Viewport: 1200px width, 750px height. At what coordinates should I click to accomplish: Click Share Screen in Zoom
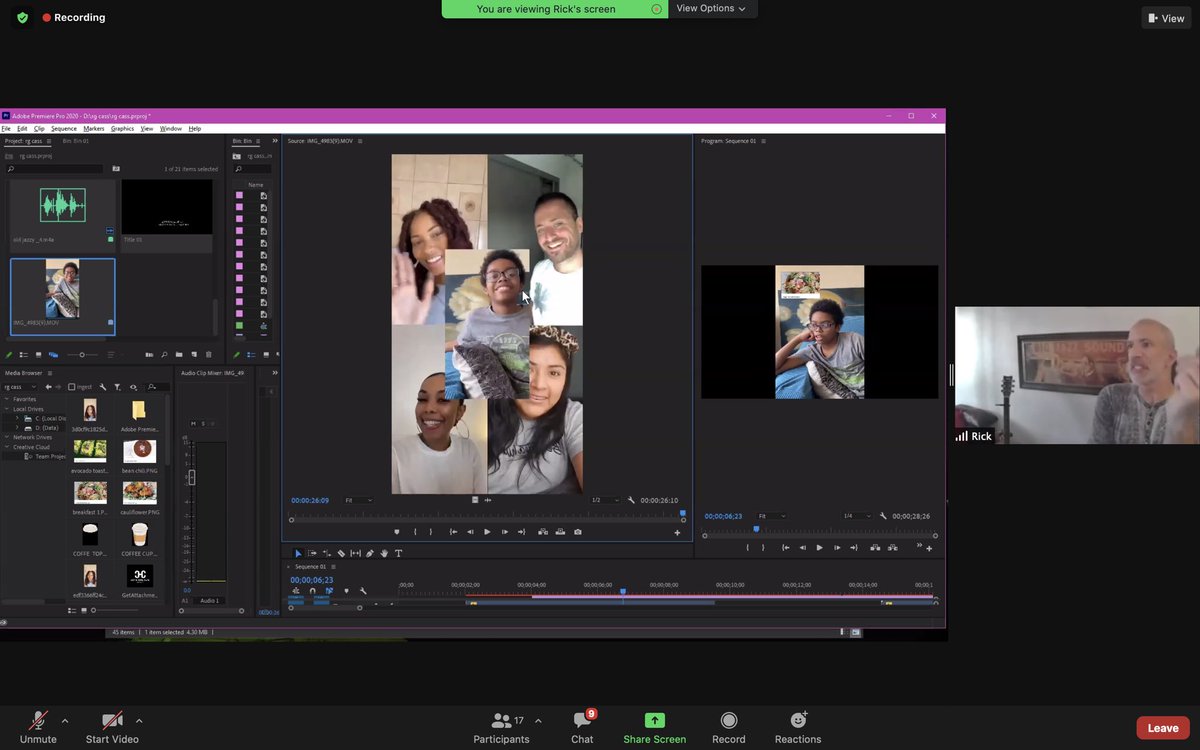[x=655, y=729]
